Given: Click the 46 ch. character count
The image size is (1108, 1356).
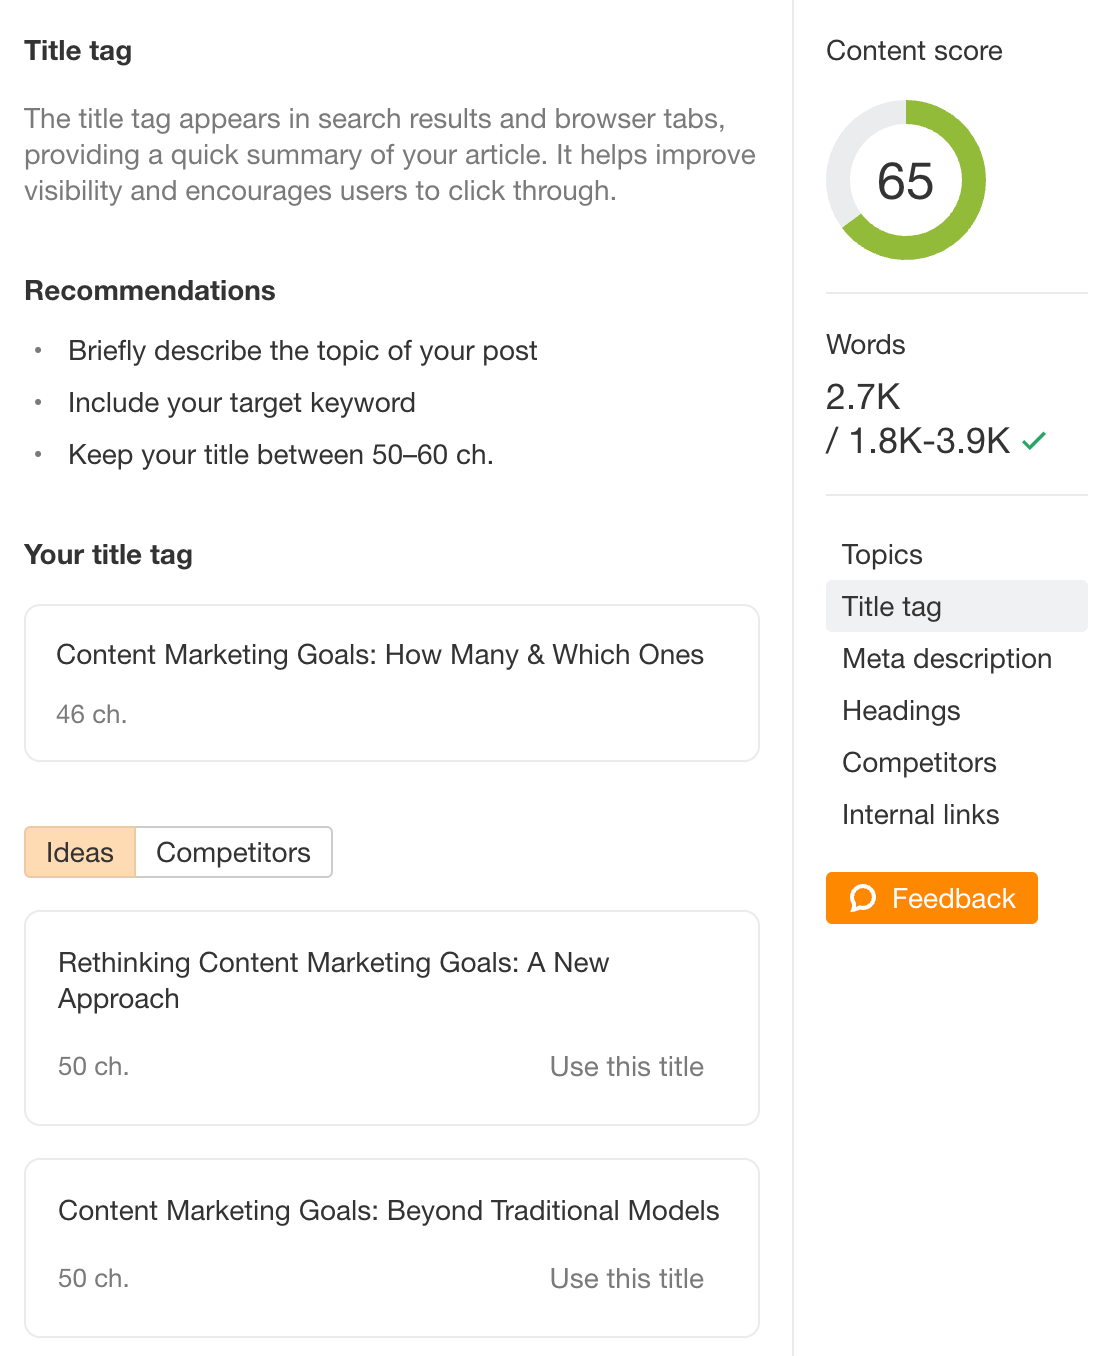Looking at the screenshot, I should 92,714.
